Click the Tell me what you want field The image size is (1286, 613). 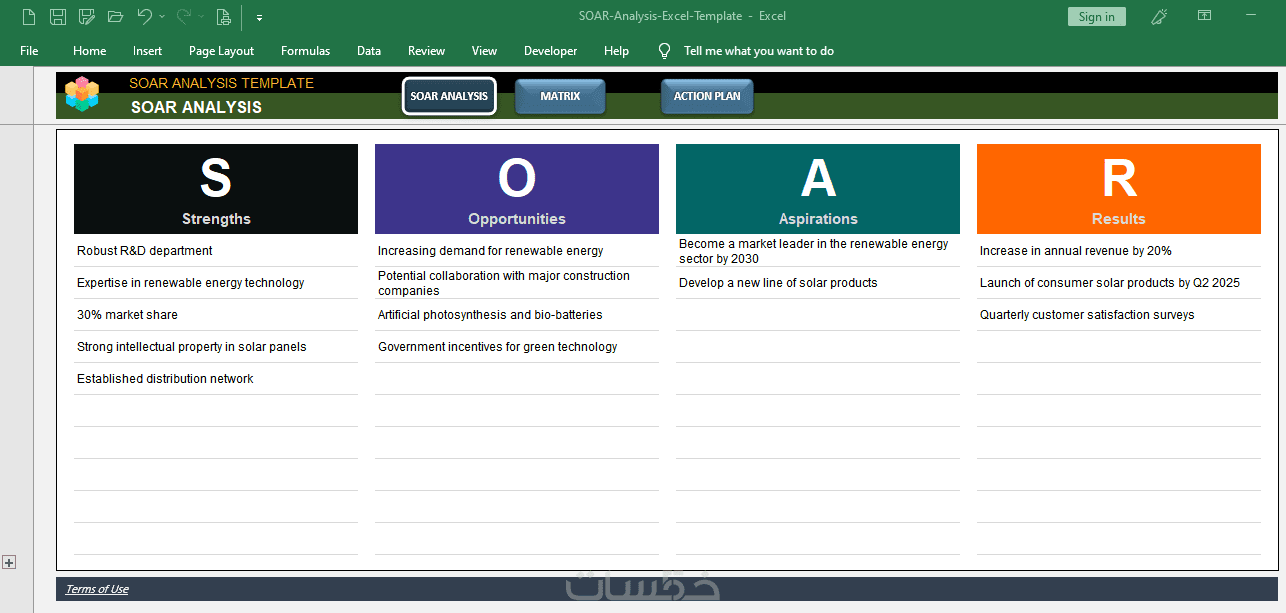(758, 51)
